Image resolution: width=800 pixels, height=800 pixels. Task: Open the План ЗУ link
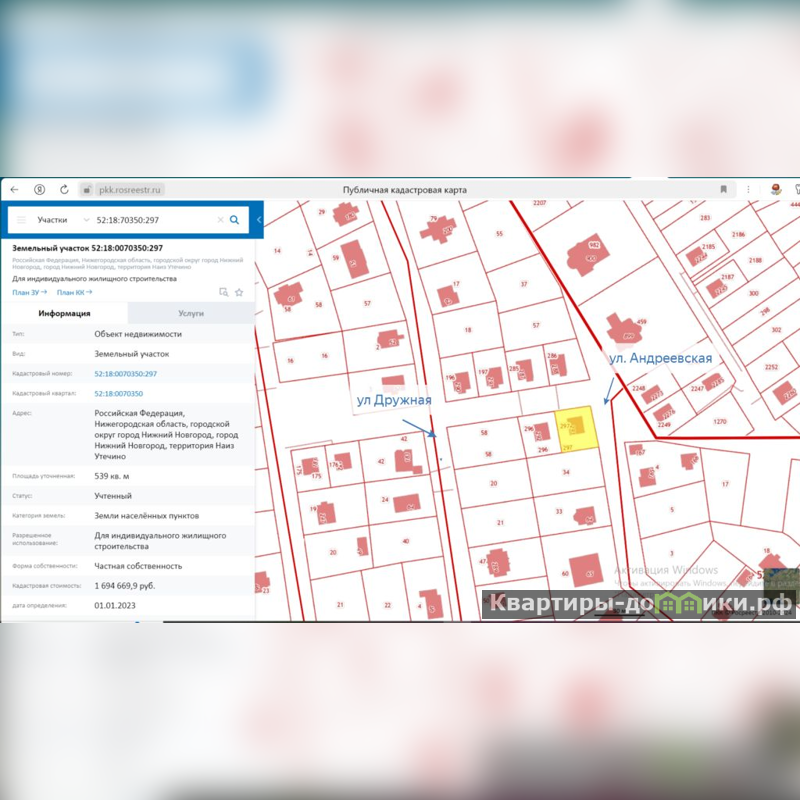point(29,292)
